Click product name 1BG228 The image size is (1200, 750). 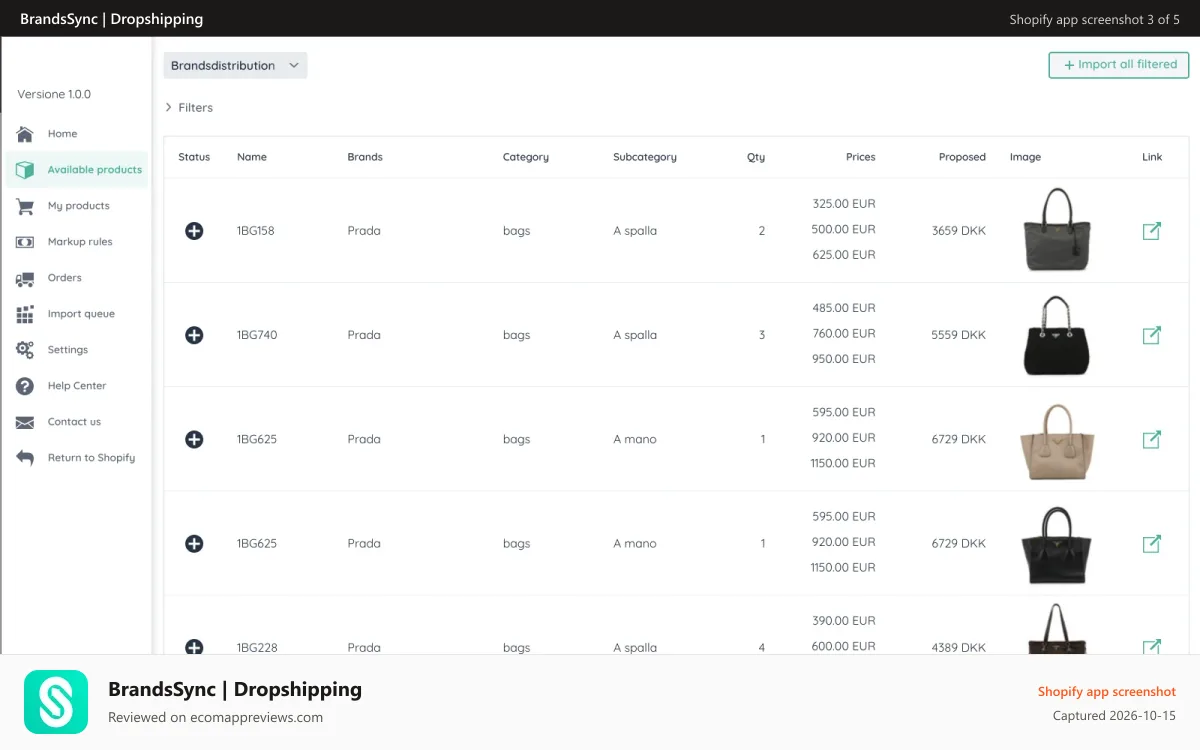pyautogui.click(x=257, y=648)
